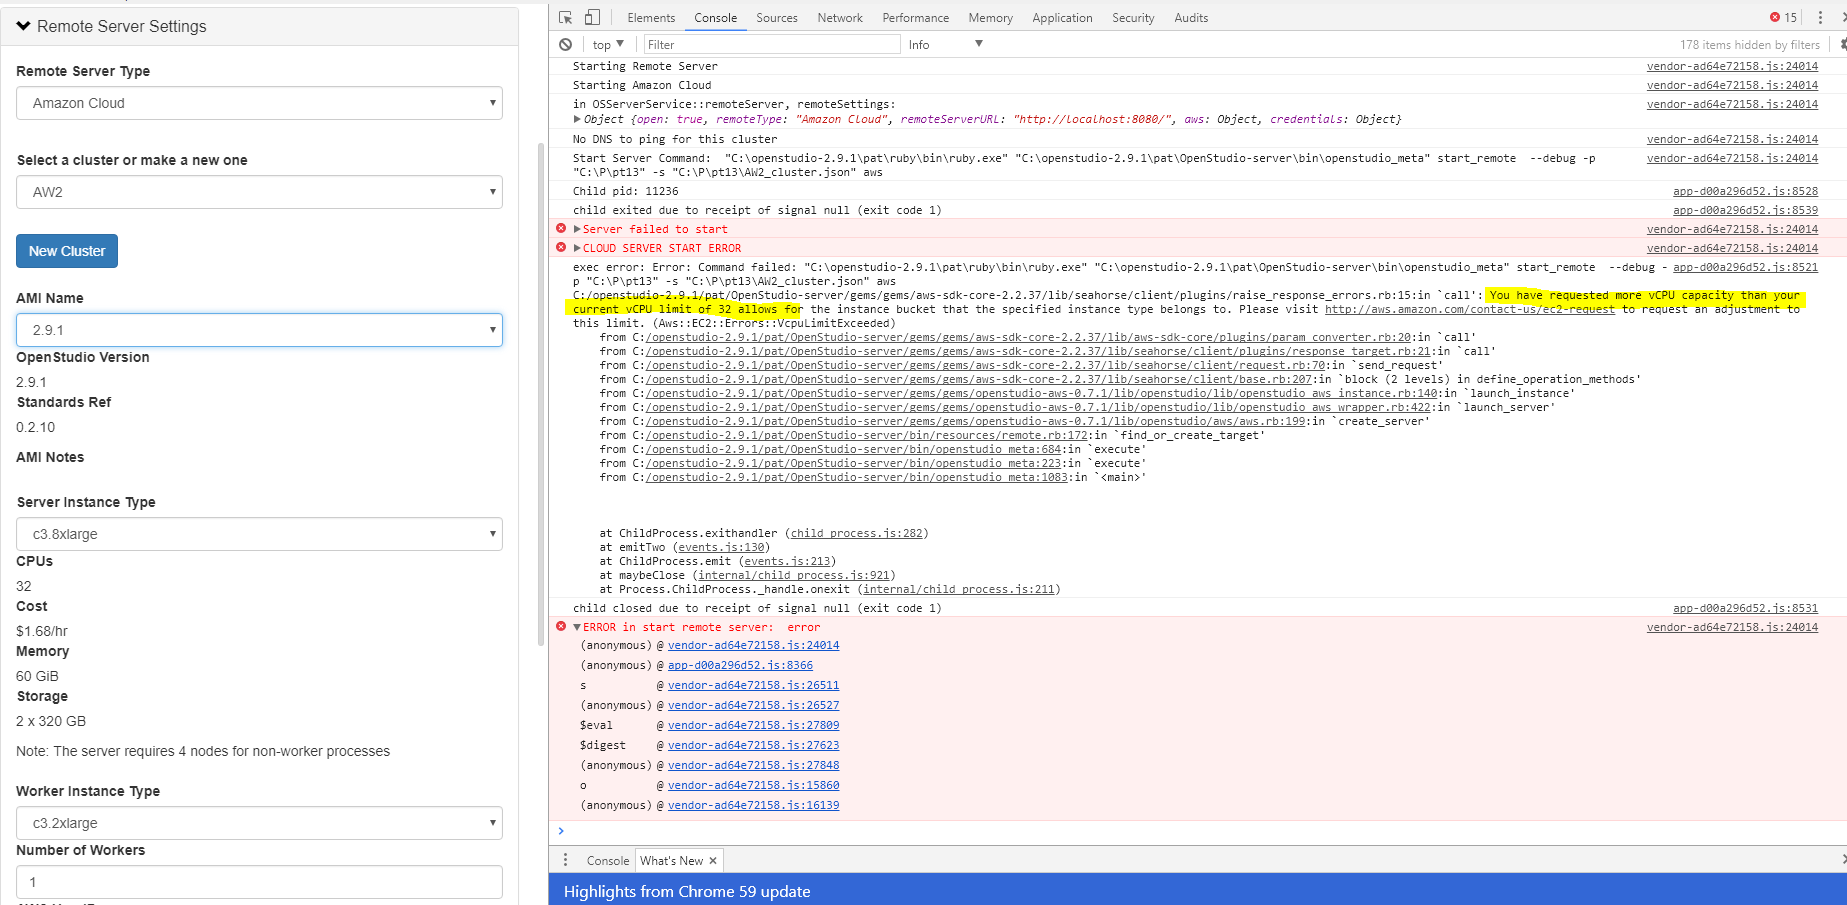The image size is (1847, 905).
Task: Open the Remote Server Type dropdown
Action: pos(259,103)
